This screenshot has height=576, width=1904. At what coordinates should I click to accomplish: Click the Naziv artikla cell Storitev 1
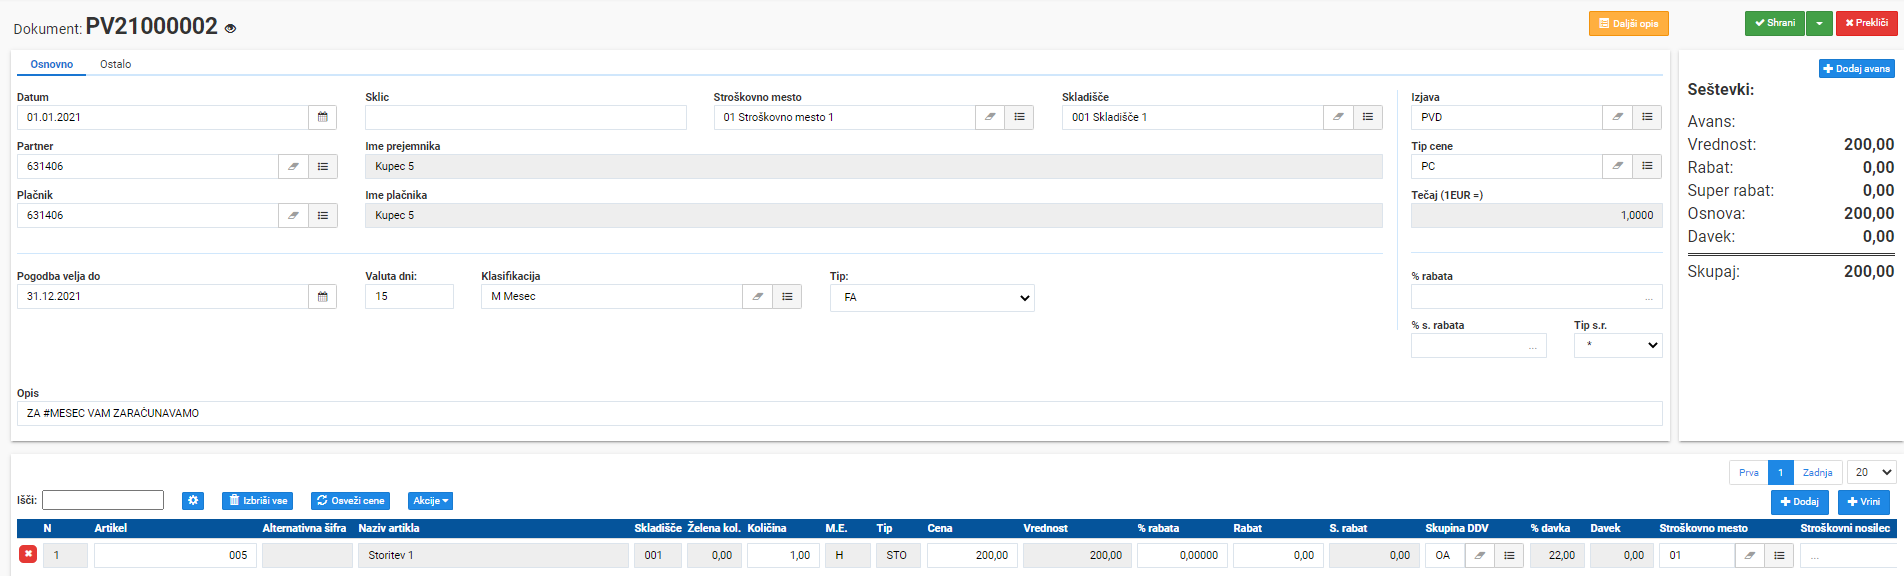click(494, 555)
